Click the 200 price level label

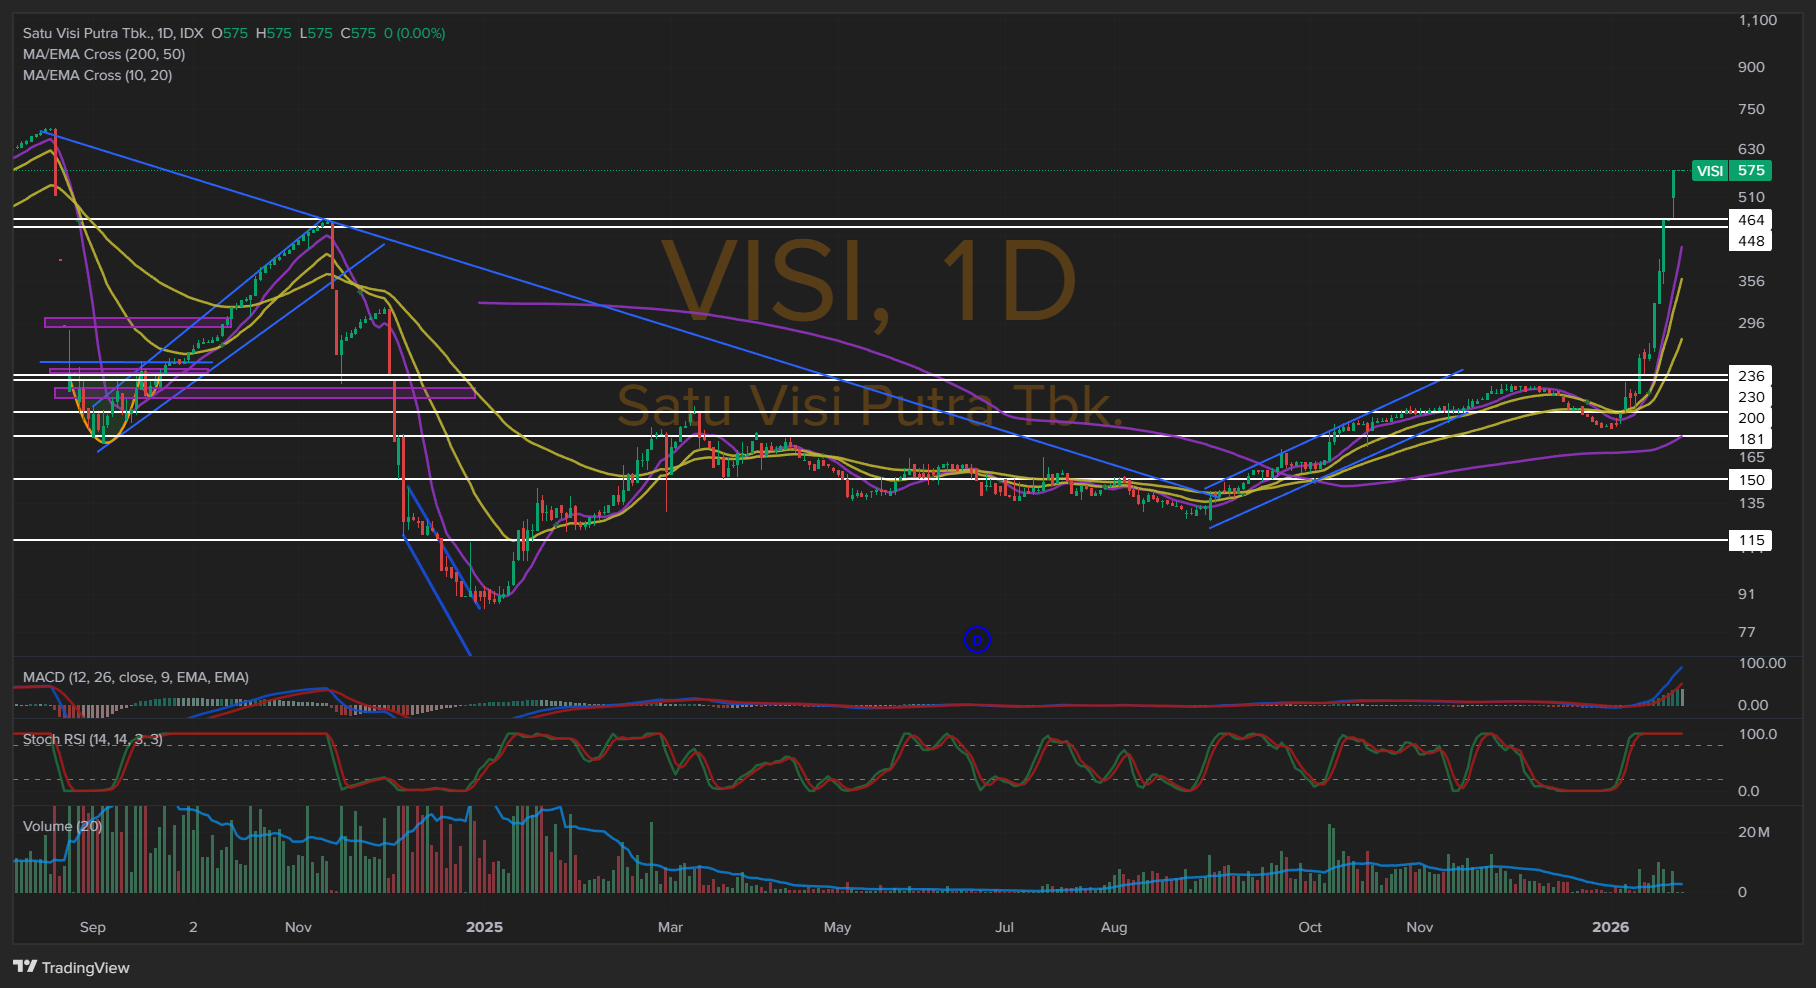1751,418
